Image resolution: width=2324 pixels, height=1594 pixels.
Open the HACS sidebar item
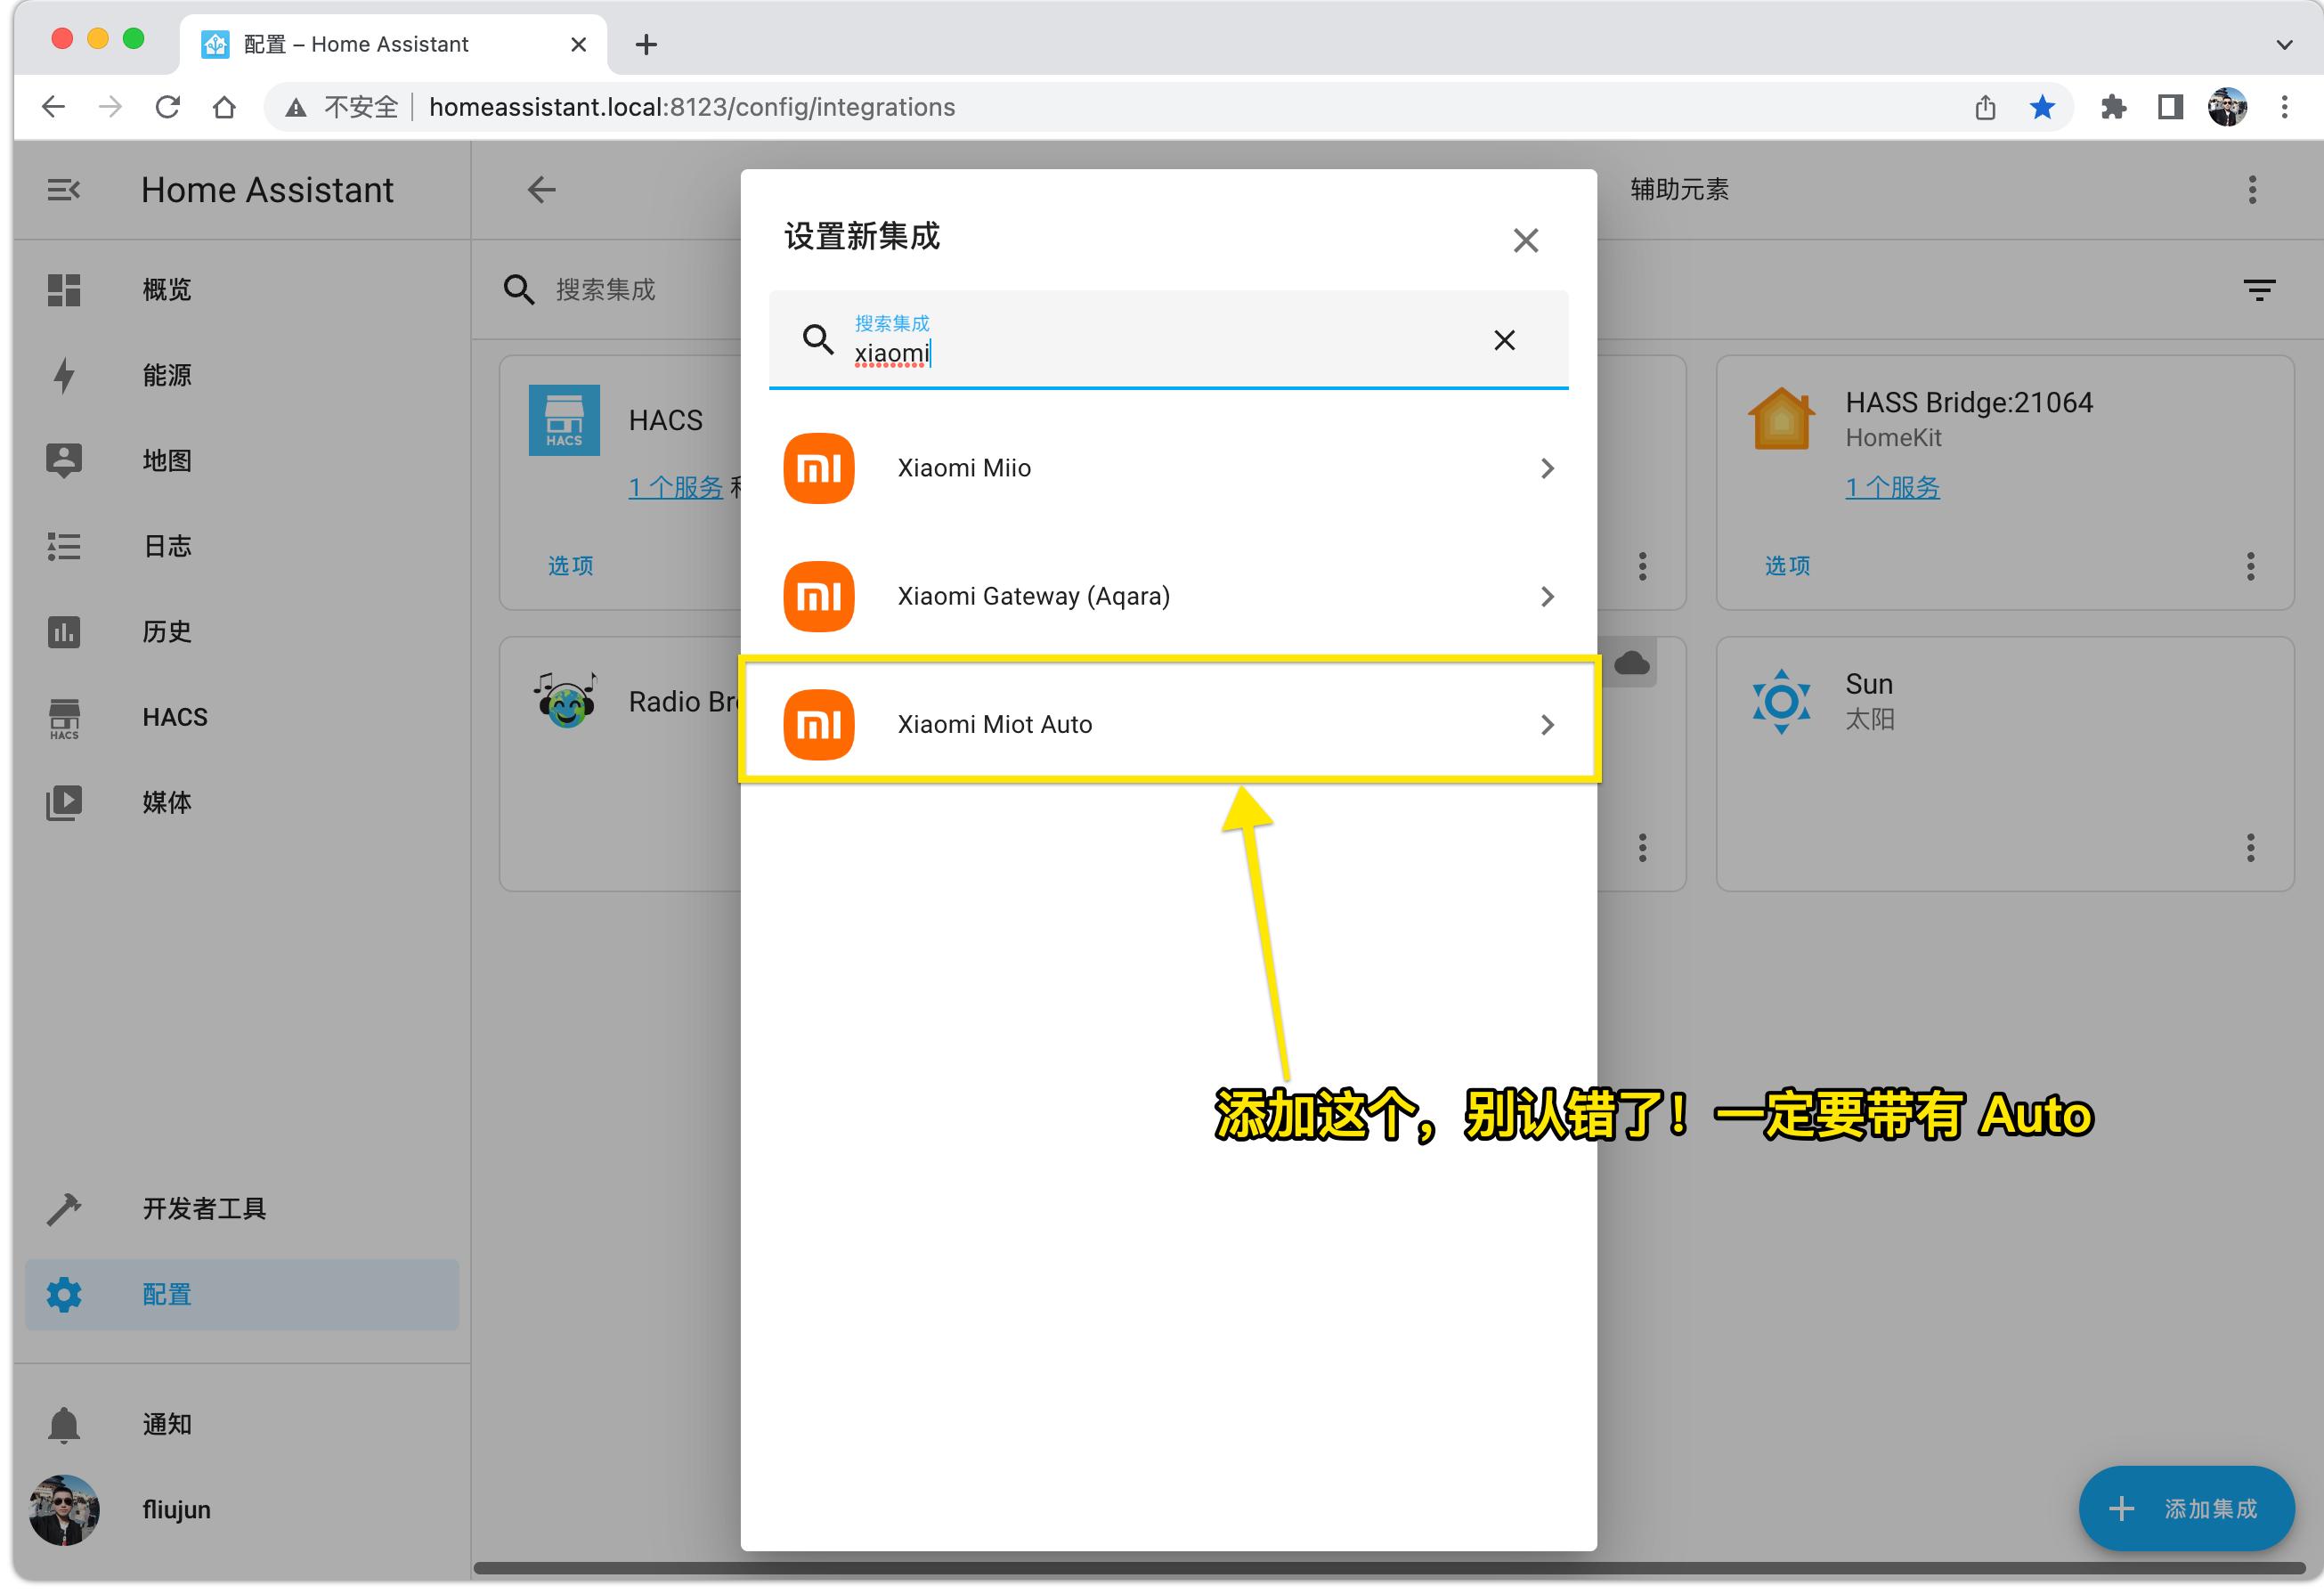(x=174, y=717)
